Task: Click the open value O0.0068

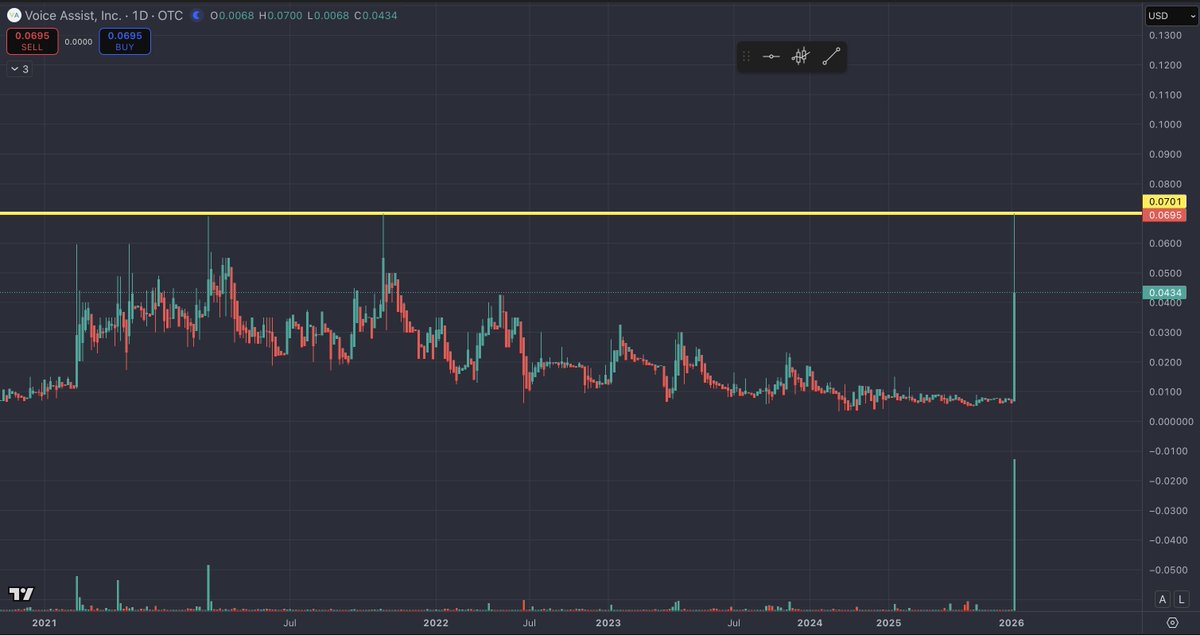Action: [x=234, y=15]
